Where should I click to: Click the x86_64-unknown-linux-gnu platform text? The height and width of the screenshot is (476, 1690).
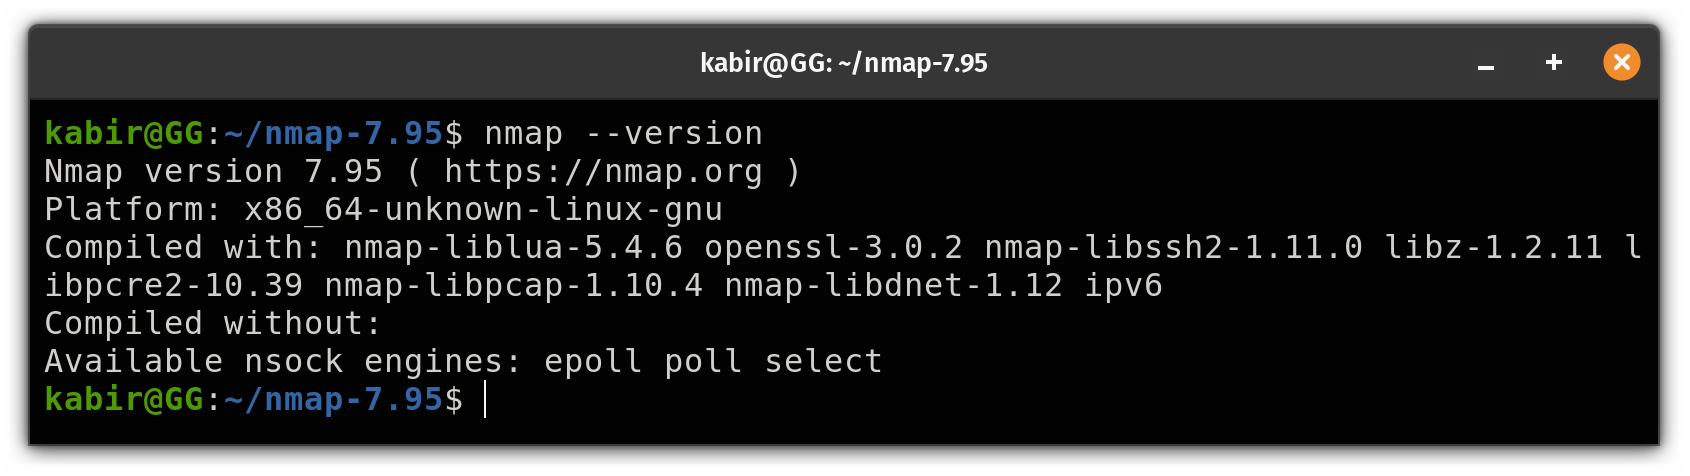coord(483,210)
